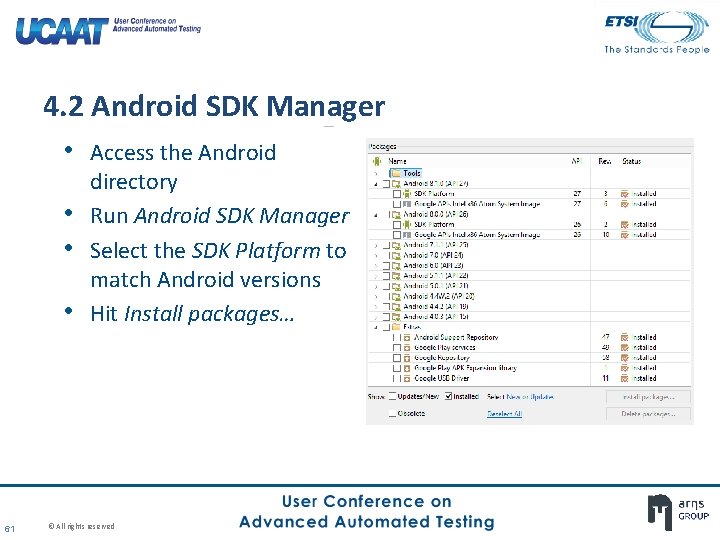Image resolution: width=720 pixels, height=540 pixels.
Task: Click the Android 8.1.0 (API 27) package icon
Action: (x=396, y=184)
